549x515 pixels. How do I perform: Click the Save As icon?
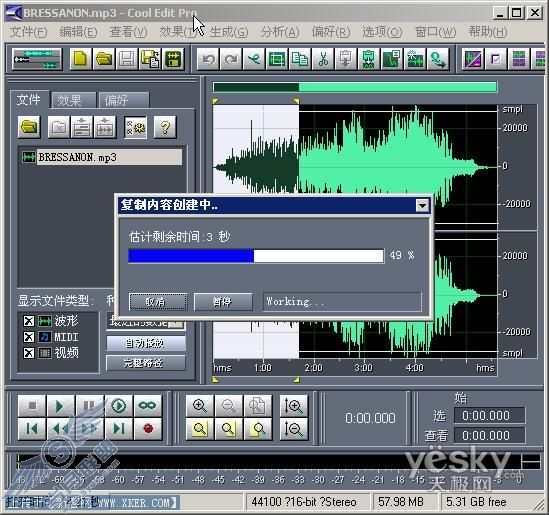[x=150, y=59]
